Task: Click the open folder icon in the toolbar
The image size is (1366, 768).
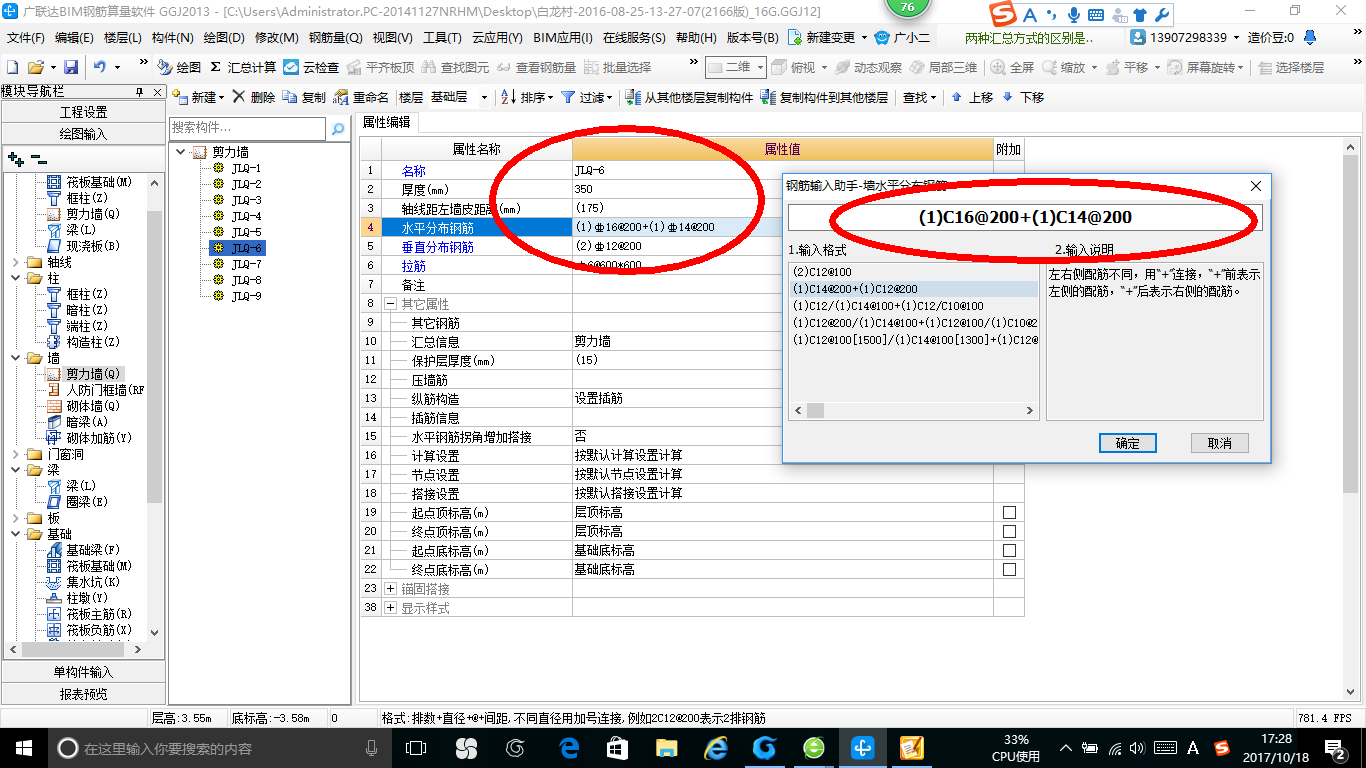Action: tap(35, 67)
